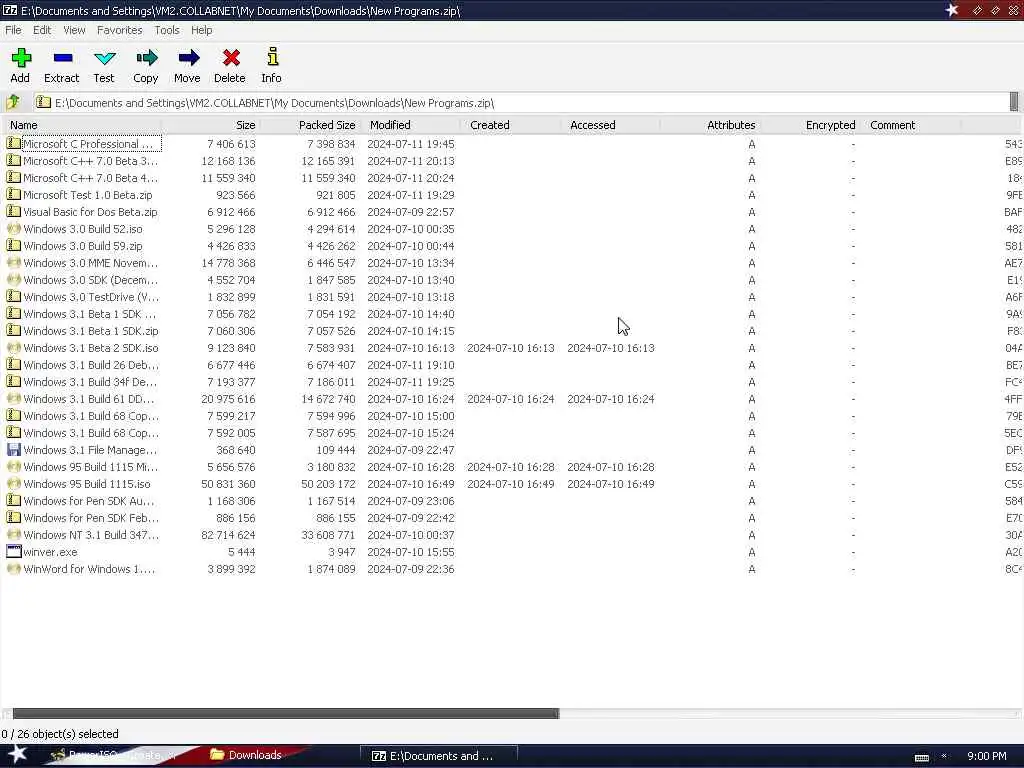
Task: Click the star Start button on taskbar
Action: pyautogui.click(x=17, y=754)
